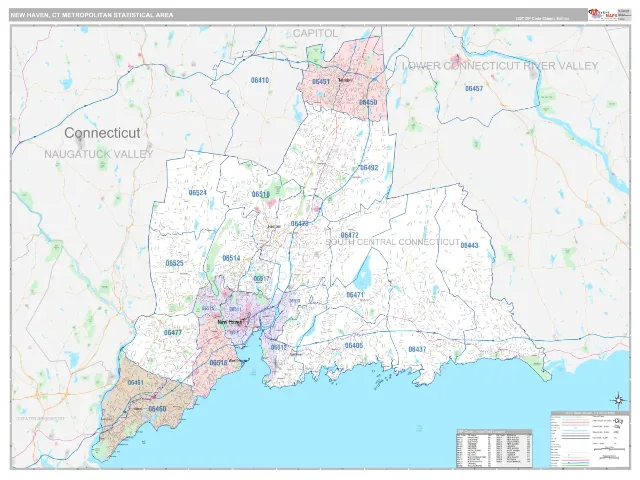Open the map legend box with line samples
The height and width of the screenshot is (480, 640).
590,439
